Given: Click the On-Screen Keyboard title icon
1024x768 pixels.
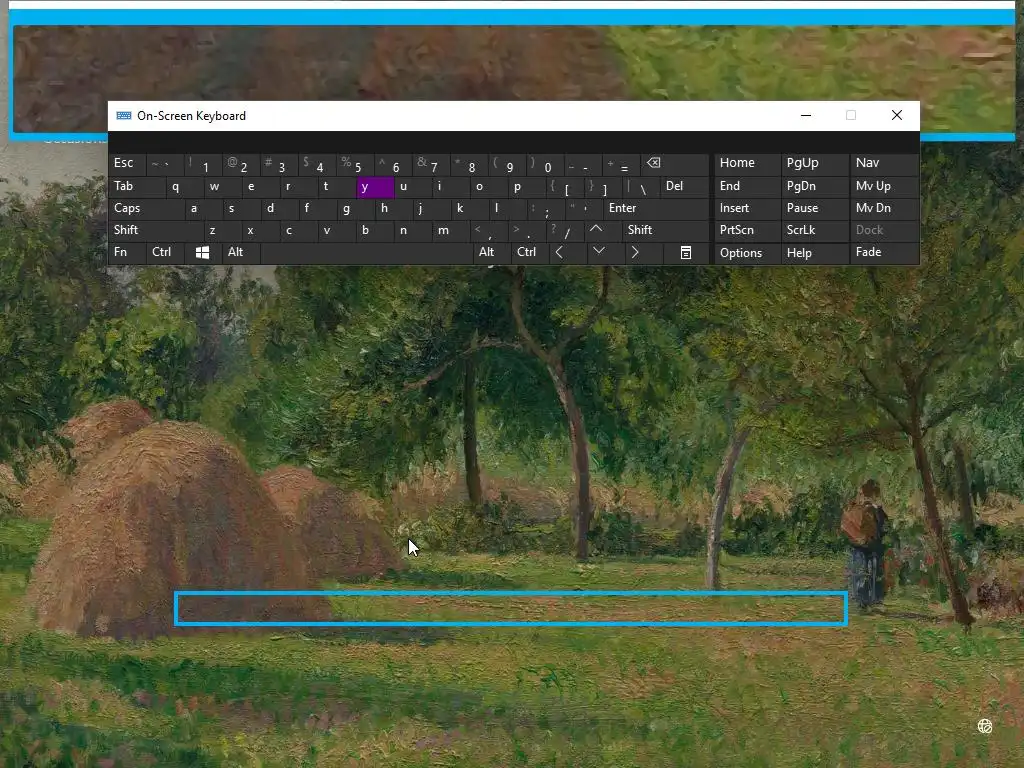Looking at the screenshot, I should 123,116.
